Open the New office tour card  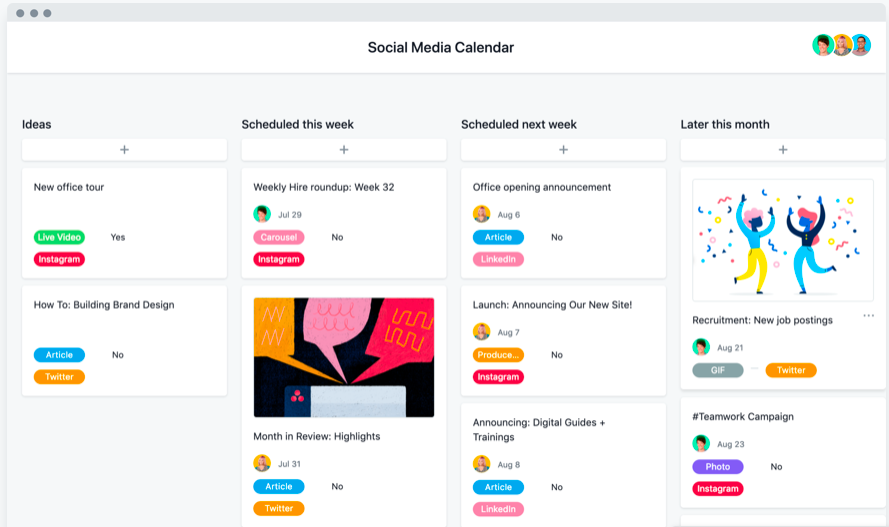pos(69,187)
